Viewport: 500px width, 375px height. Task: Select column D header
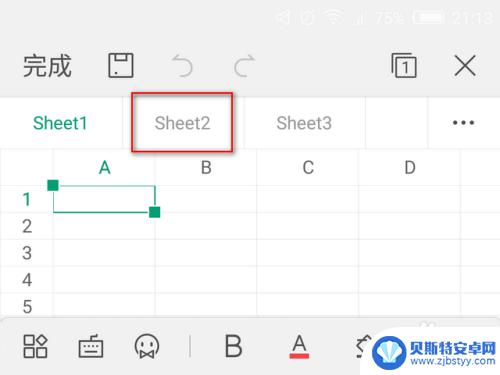[410, 167]
